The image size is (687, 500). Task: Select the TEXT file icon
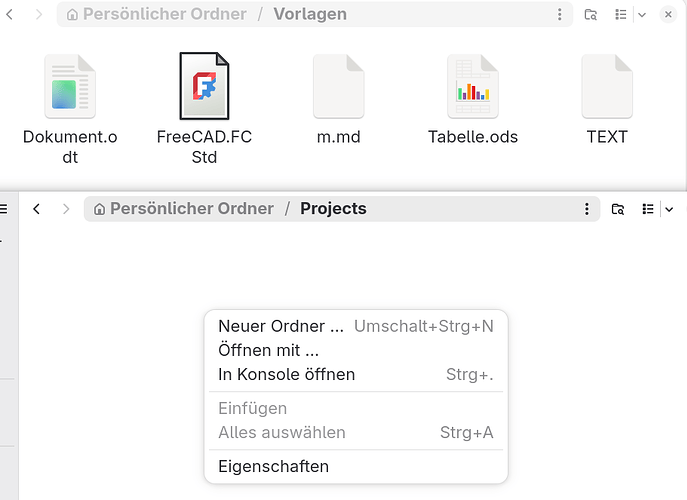click(x=607, y=88)
